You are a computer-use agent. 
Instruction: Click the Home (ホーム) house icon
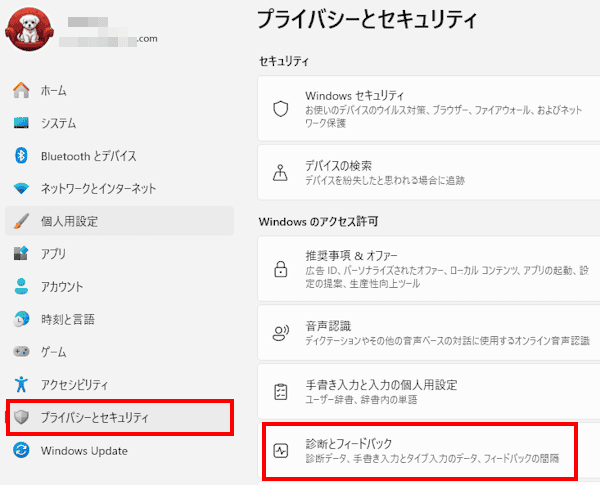pos(21,90)
